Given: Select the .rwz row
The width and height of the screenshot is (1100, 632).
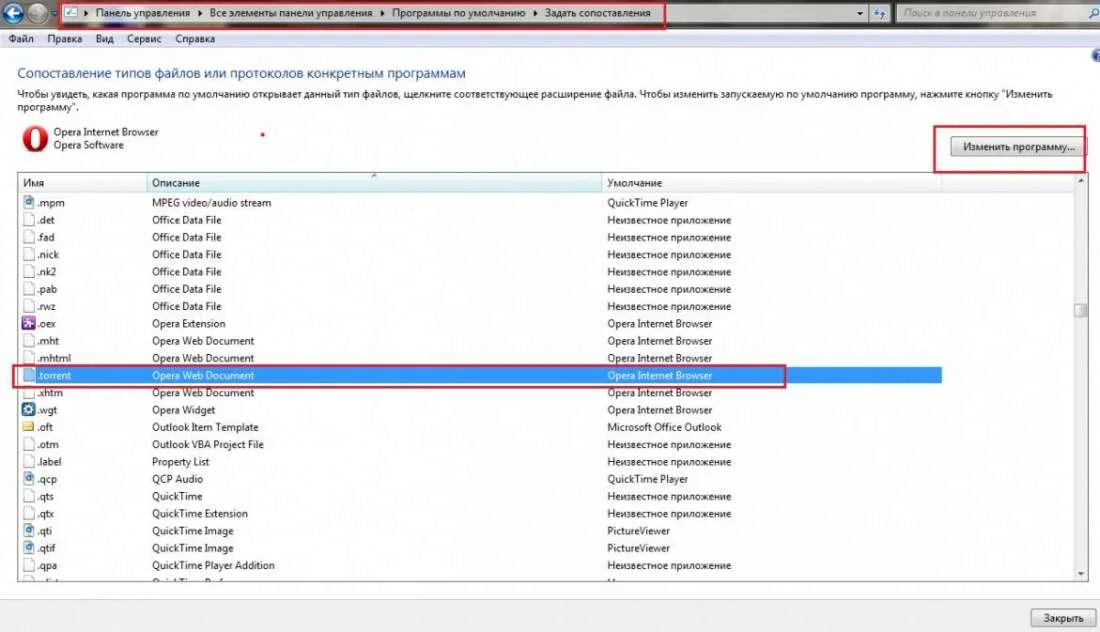Looking at the screenshot, I should (x=480, y=306).
